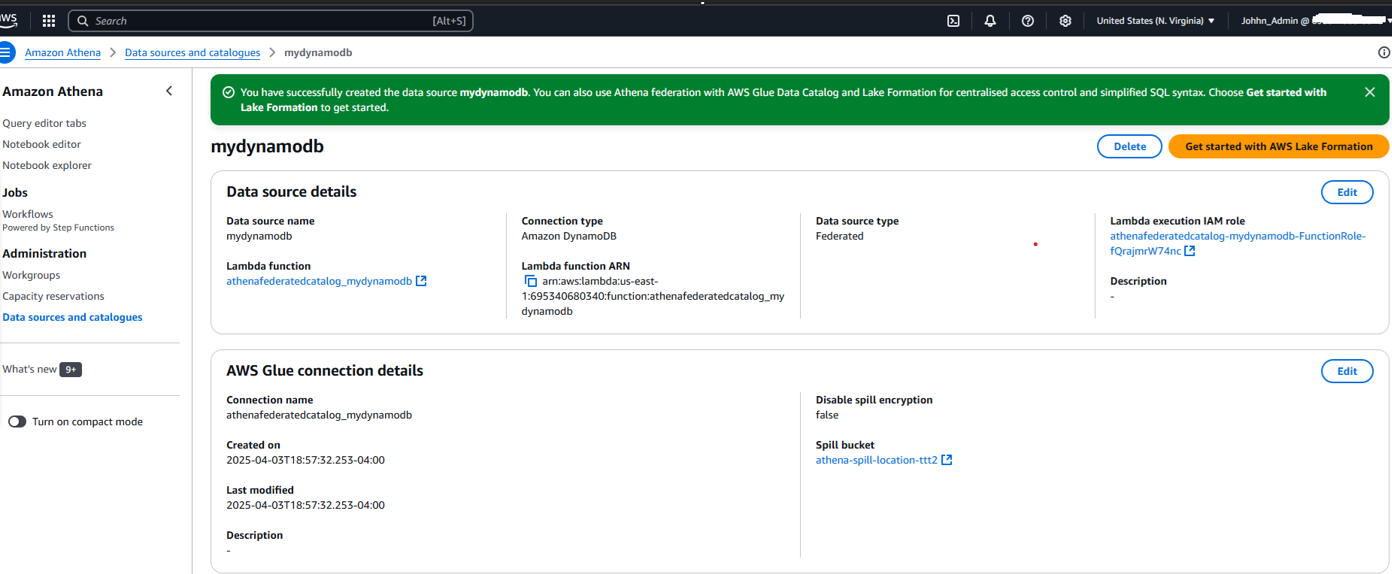
Task: Open What's new in the sidebar
Action: [x=30, y=369]
